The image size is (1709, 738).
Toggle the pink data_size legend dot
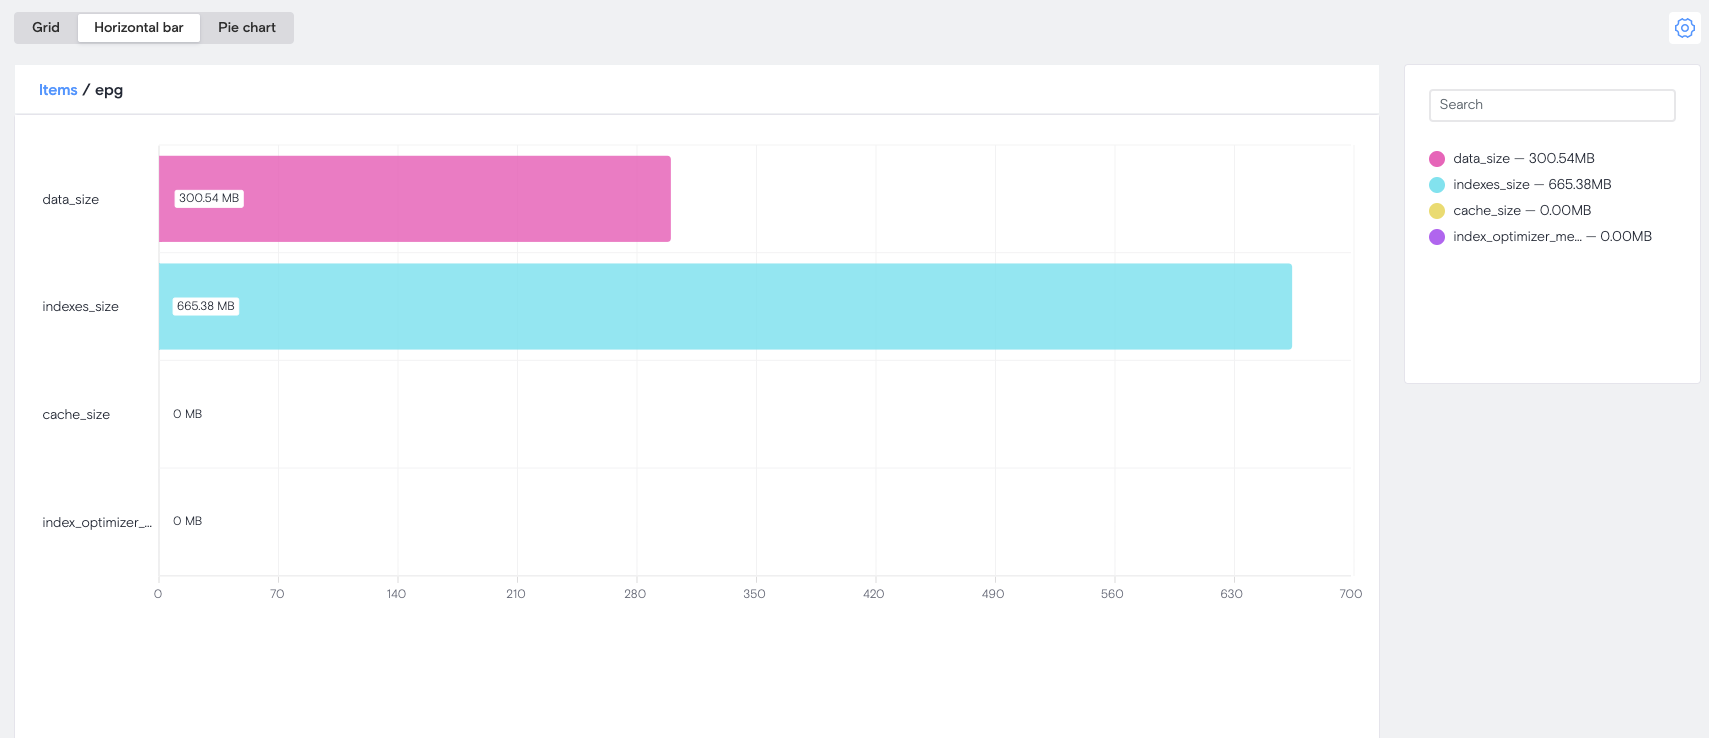click(x=1437, y=159)
